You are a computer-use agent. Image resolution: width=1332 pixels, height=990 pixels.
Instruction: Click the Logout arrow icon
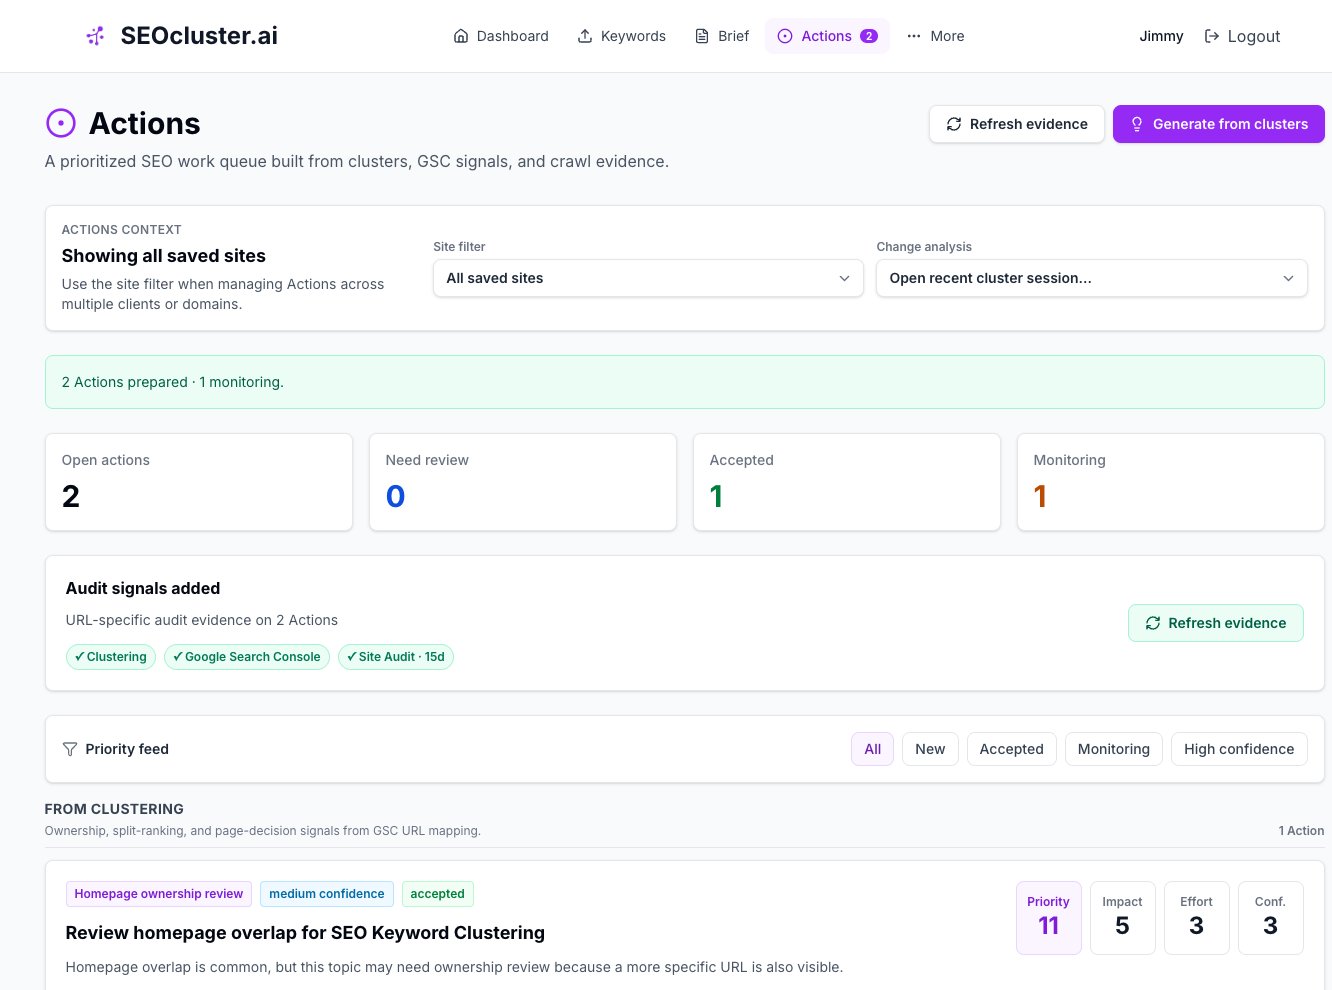1212,36
